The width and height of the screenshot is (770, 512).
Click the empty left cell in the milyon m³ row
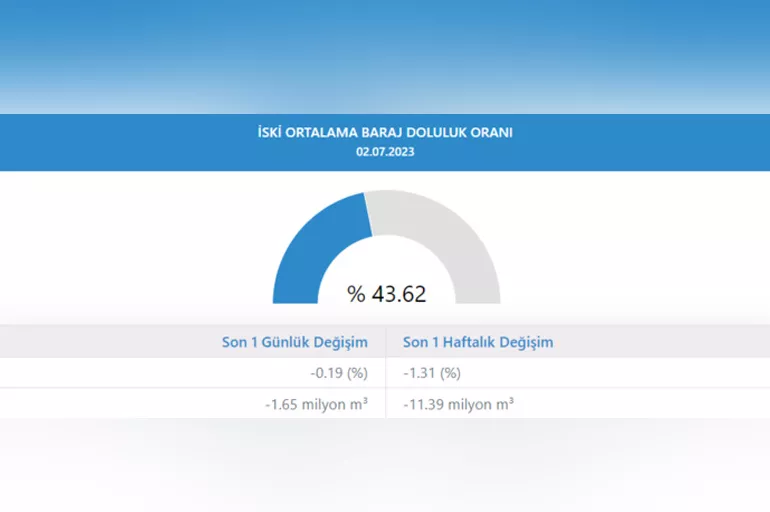click(x=80, y=404)
